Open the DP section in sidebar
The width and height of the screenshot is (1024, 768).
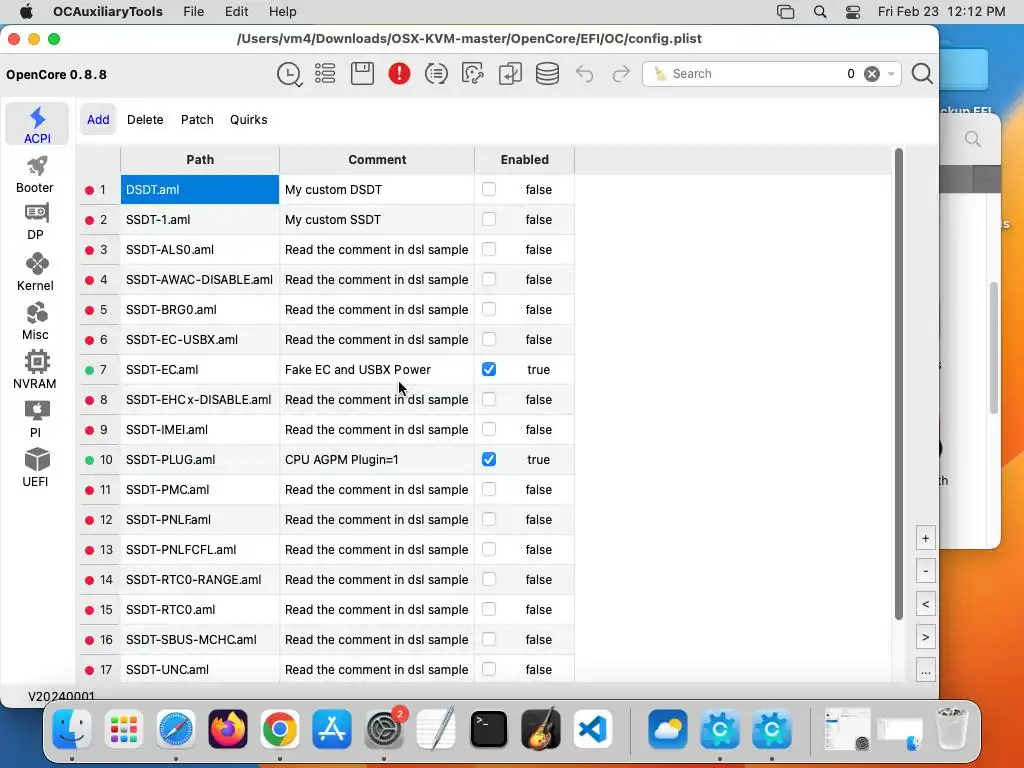pos(35,221)
